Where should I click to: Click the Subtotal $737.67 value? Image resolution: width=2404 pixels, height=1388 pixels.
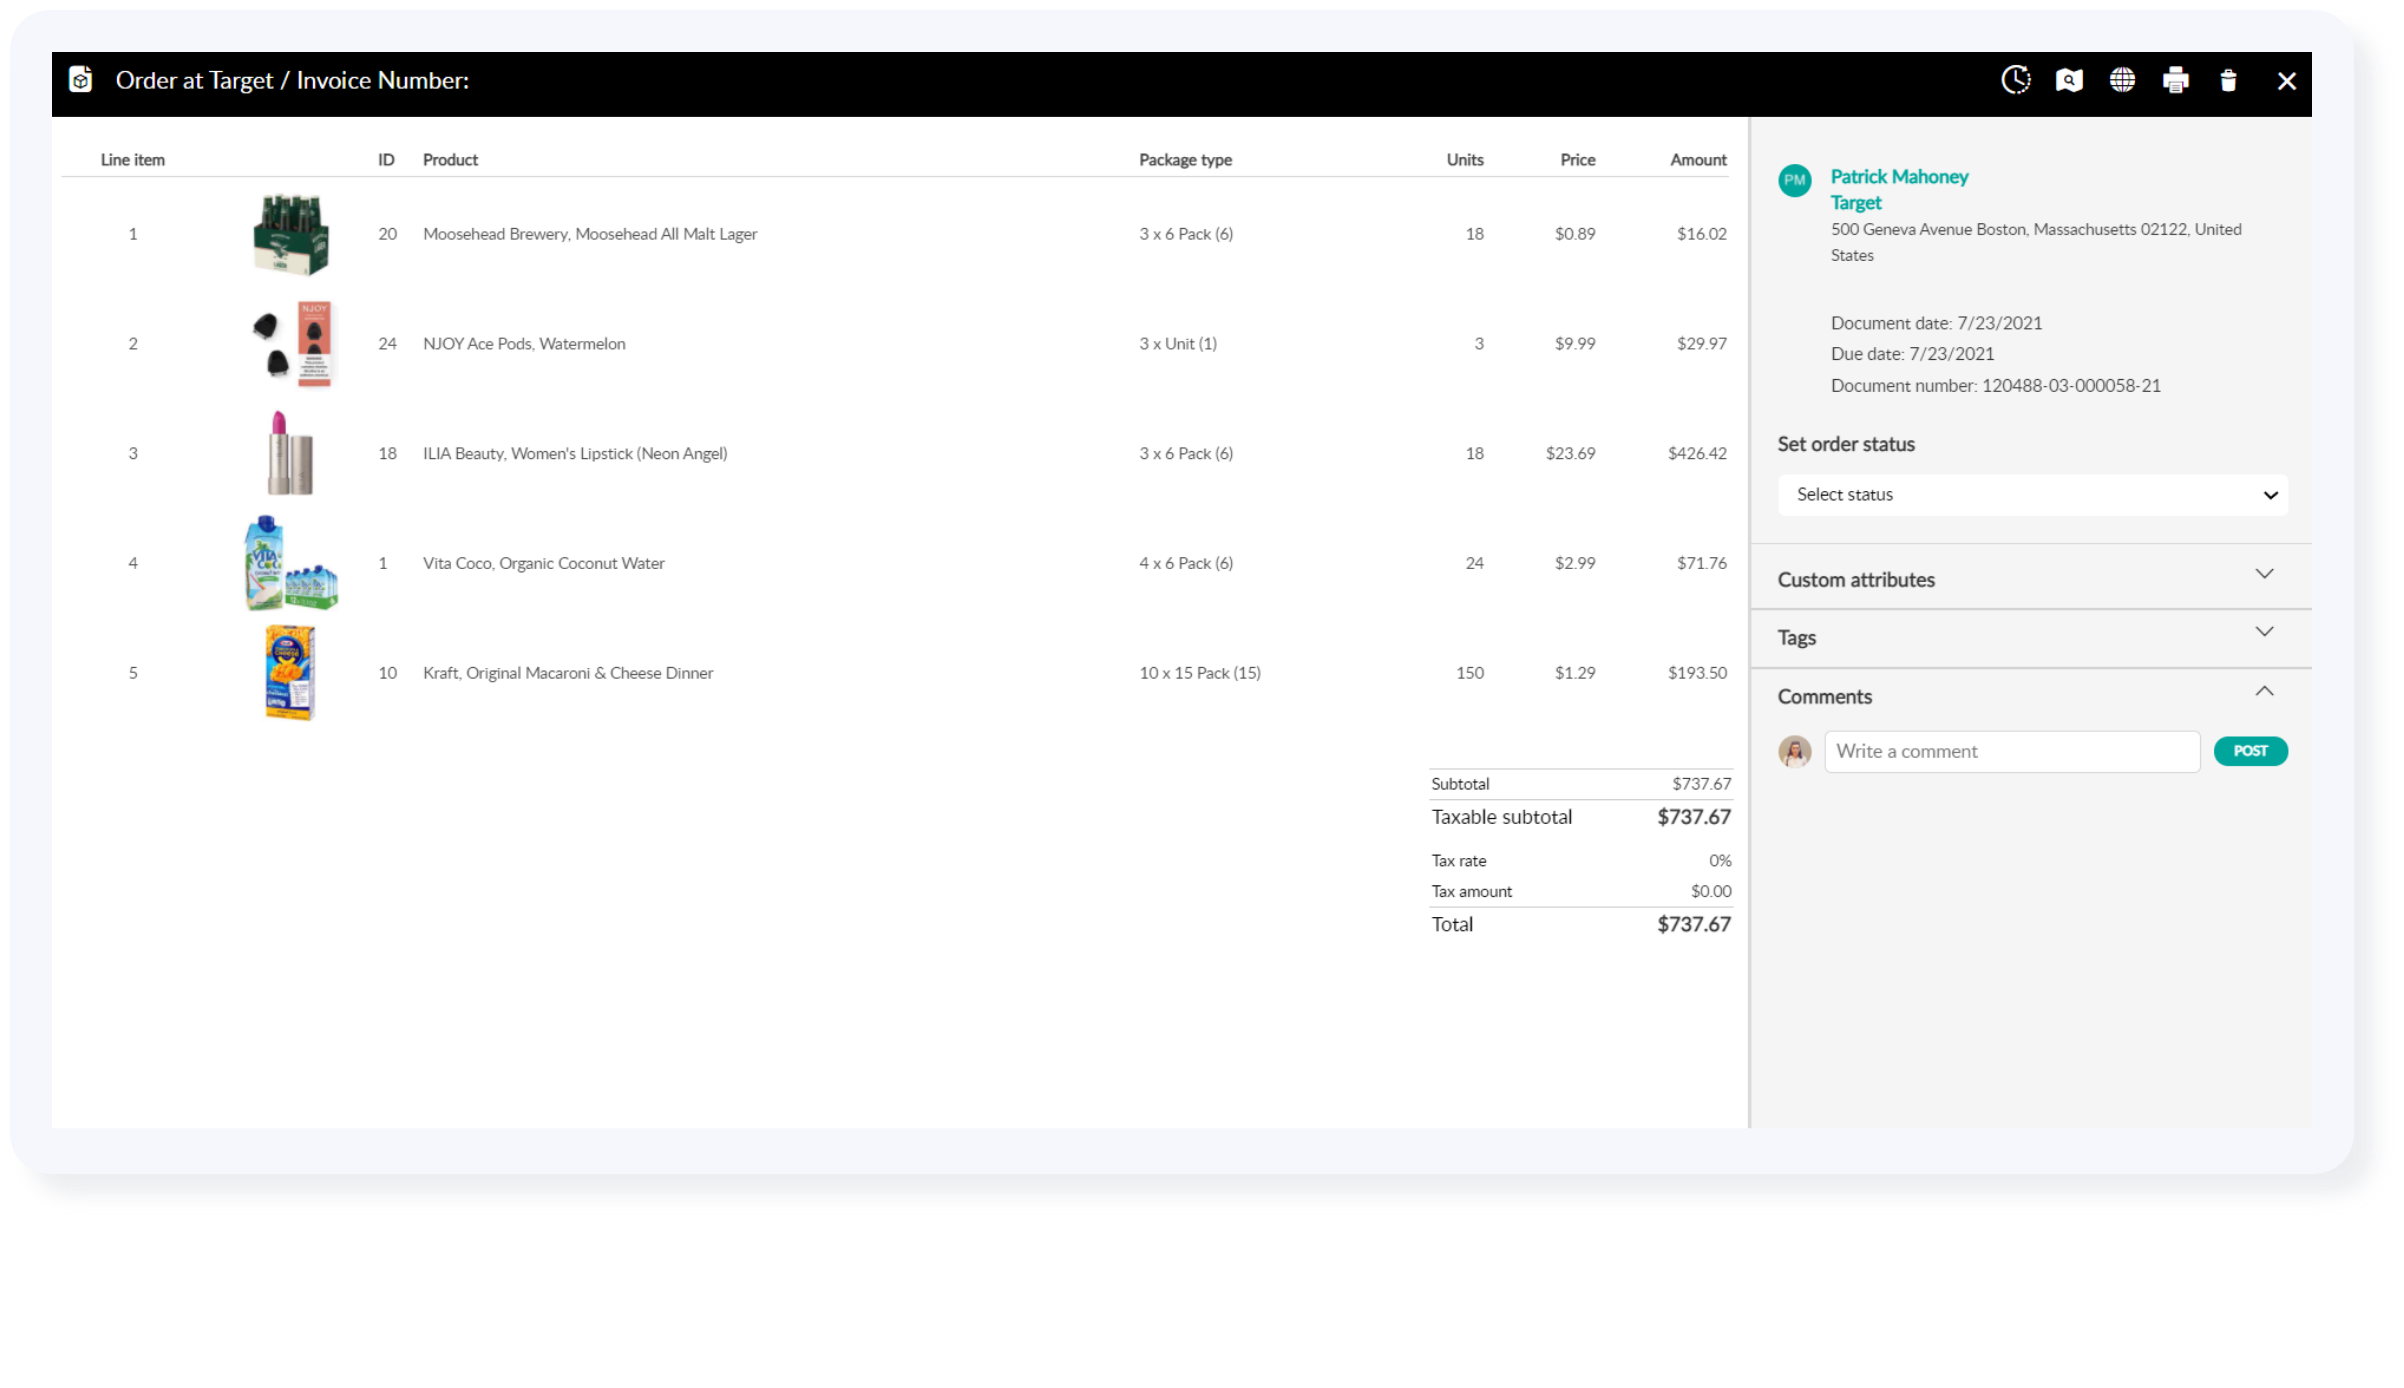1701,784
